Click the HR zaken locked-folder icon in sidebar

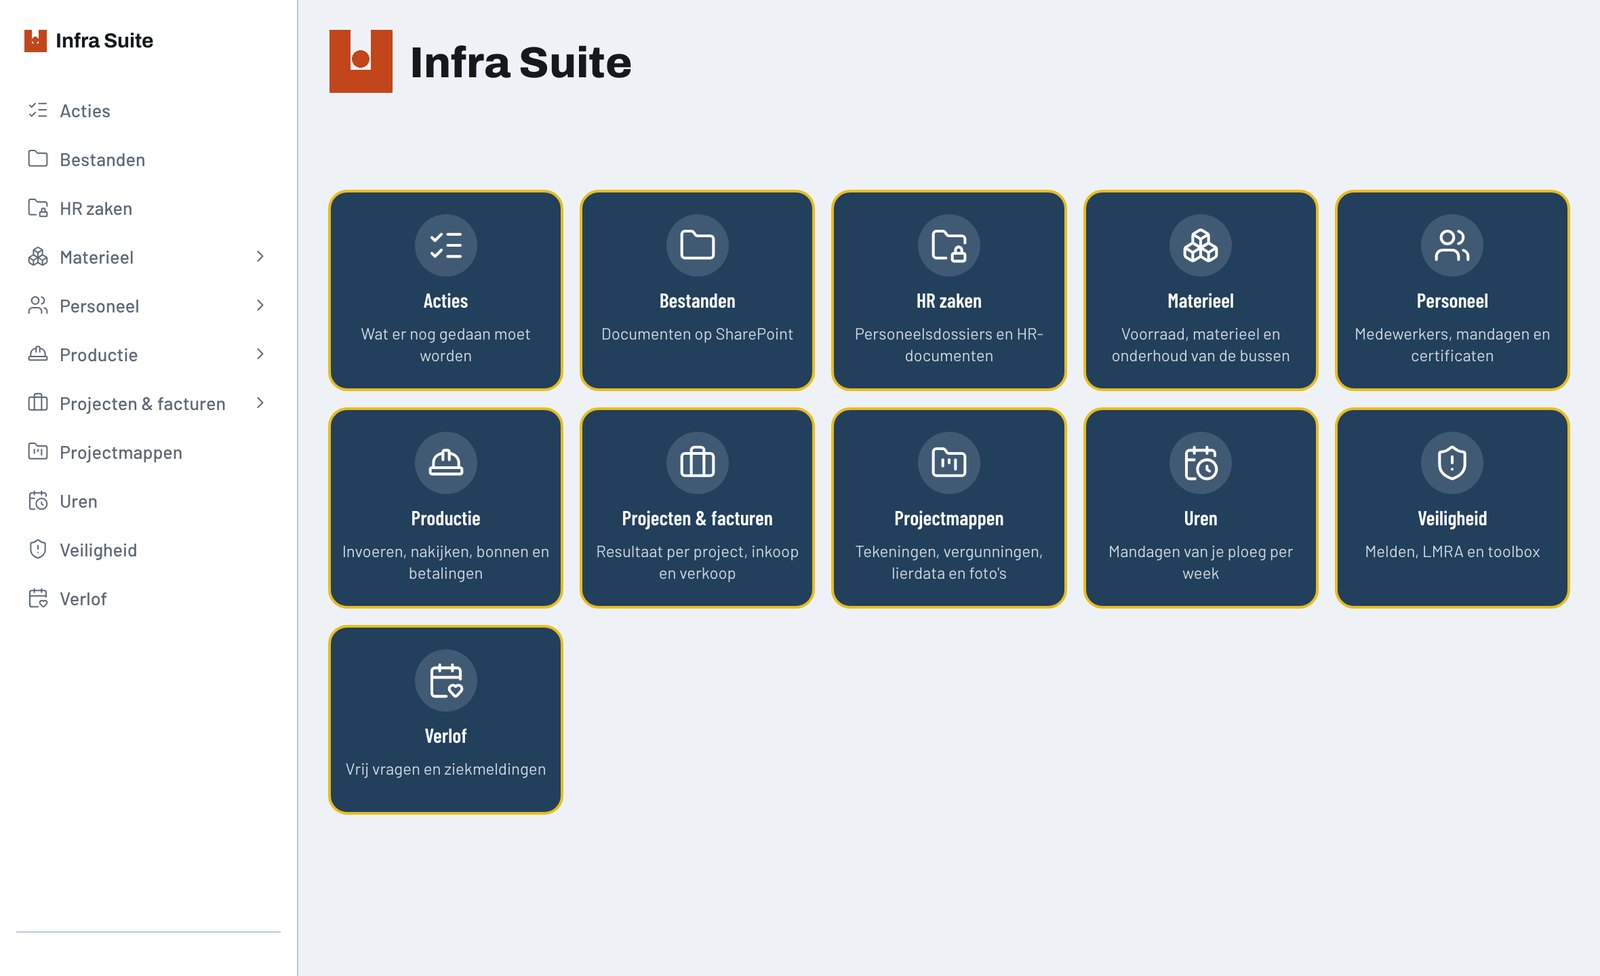point(38,208)
